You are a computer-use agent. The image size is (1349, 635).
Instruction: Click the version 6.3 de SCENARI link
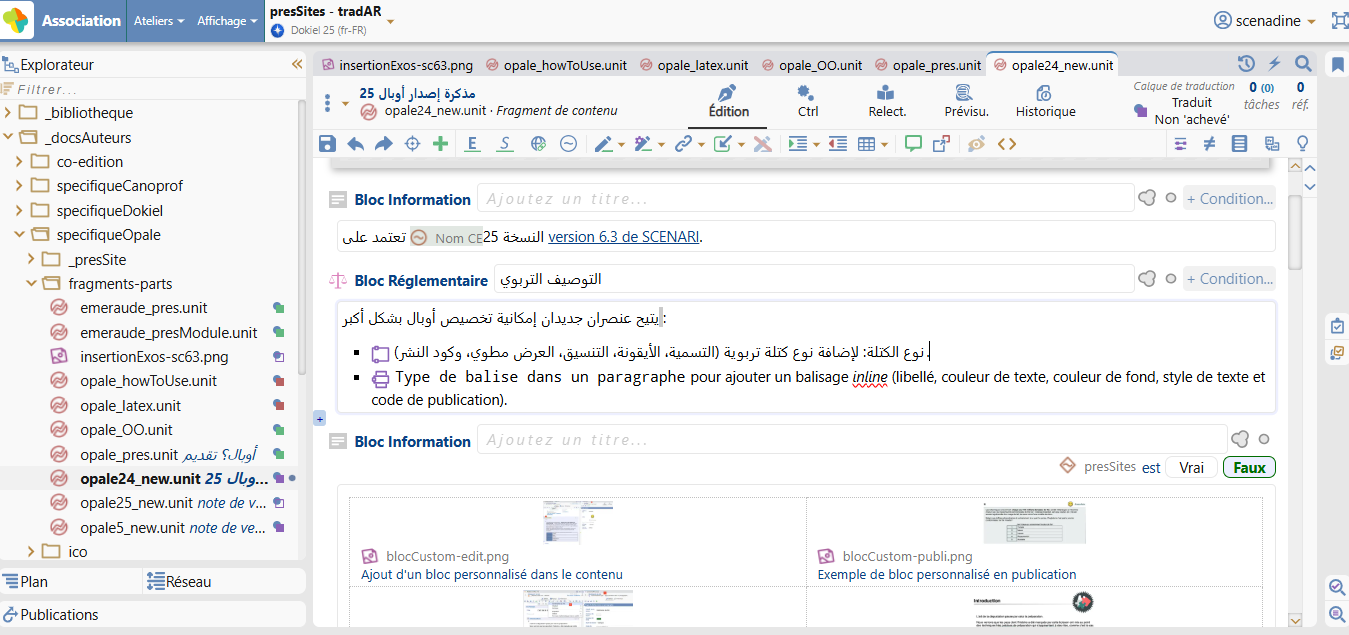[624, 237]
